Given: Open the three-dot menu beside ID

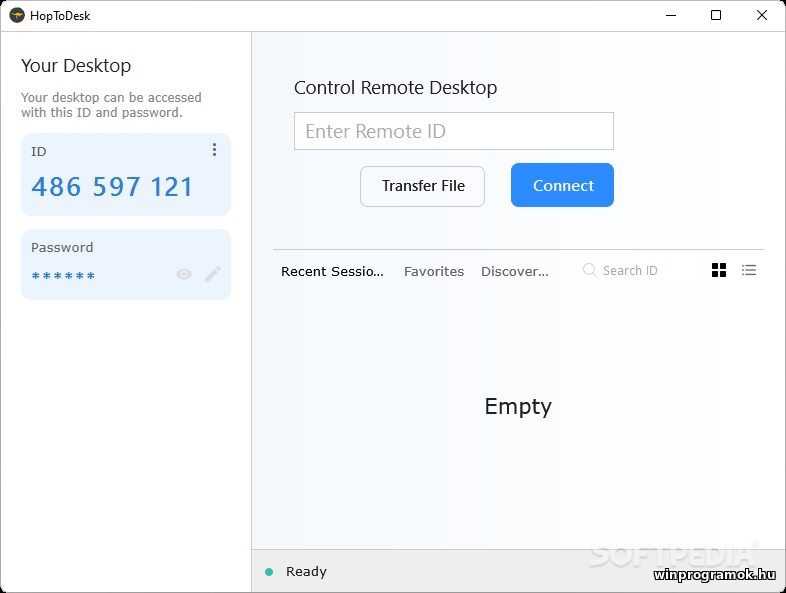Looking at the screenshot, I should 214,150.
